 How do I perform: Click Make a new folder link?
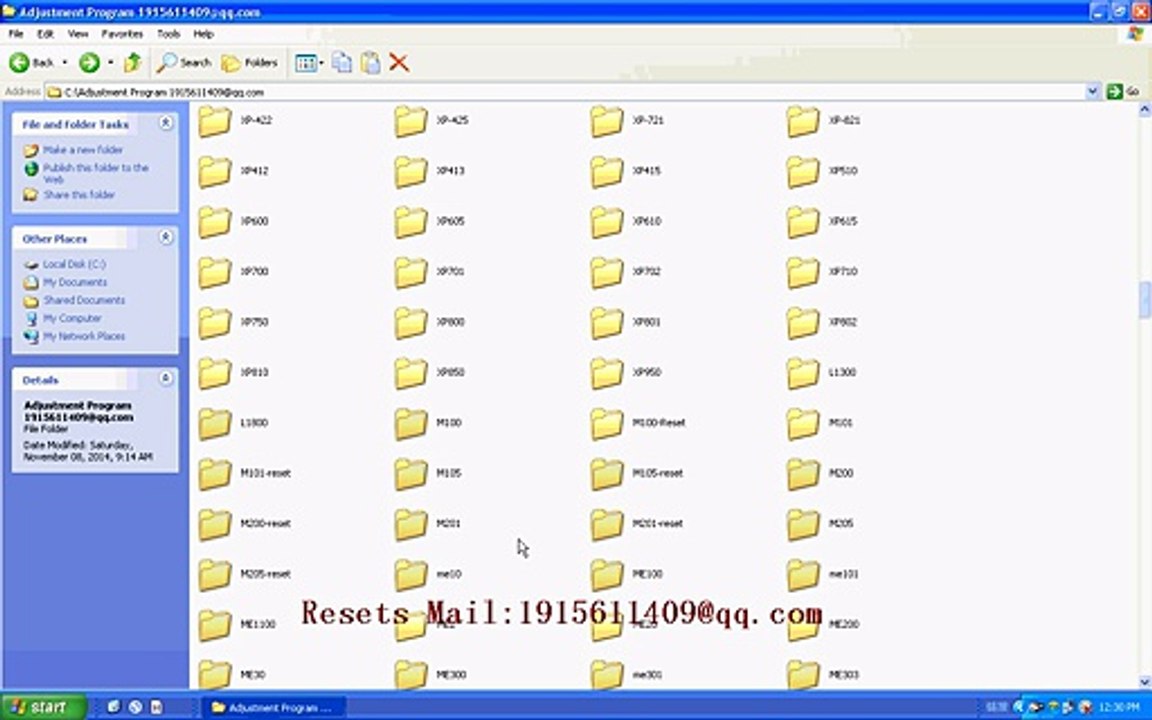coord(83,150)
